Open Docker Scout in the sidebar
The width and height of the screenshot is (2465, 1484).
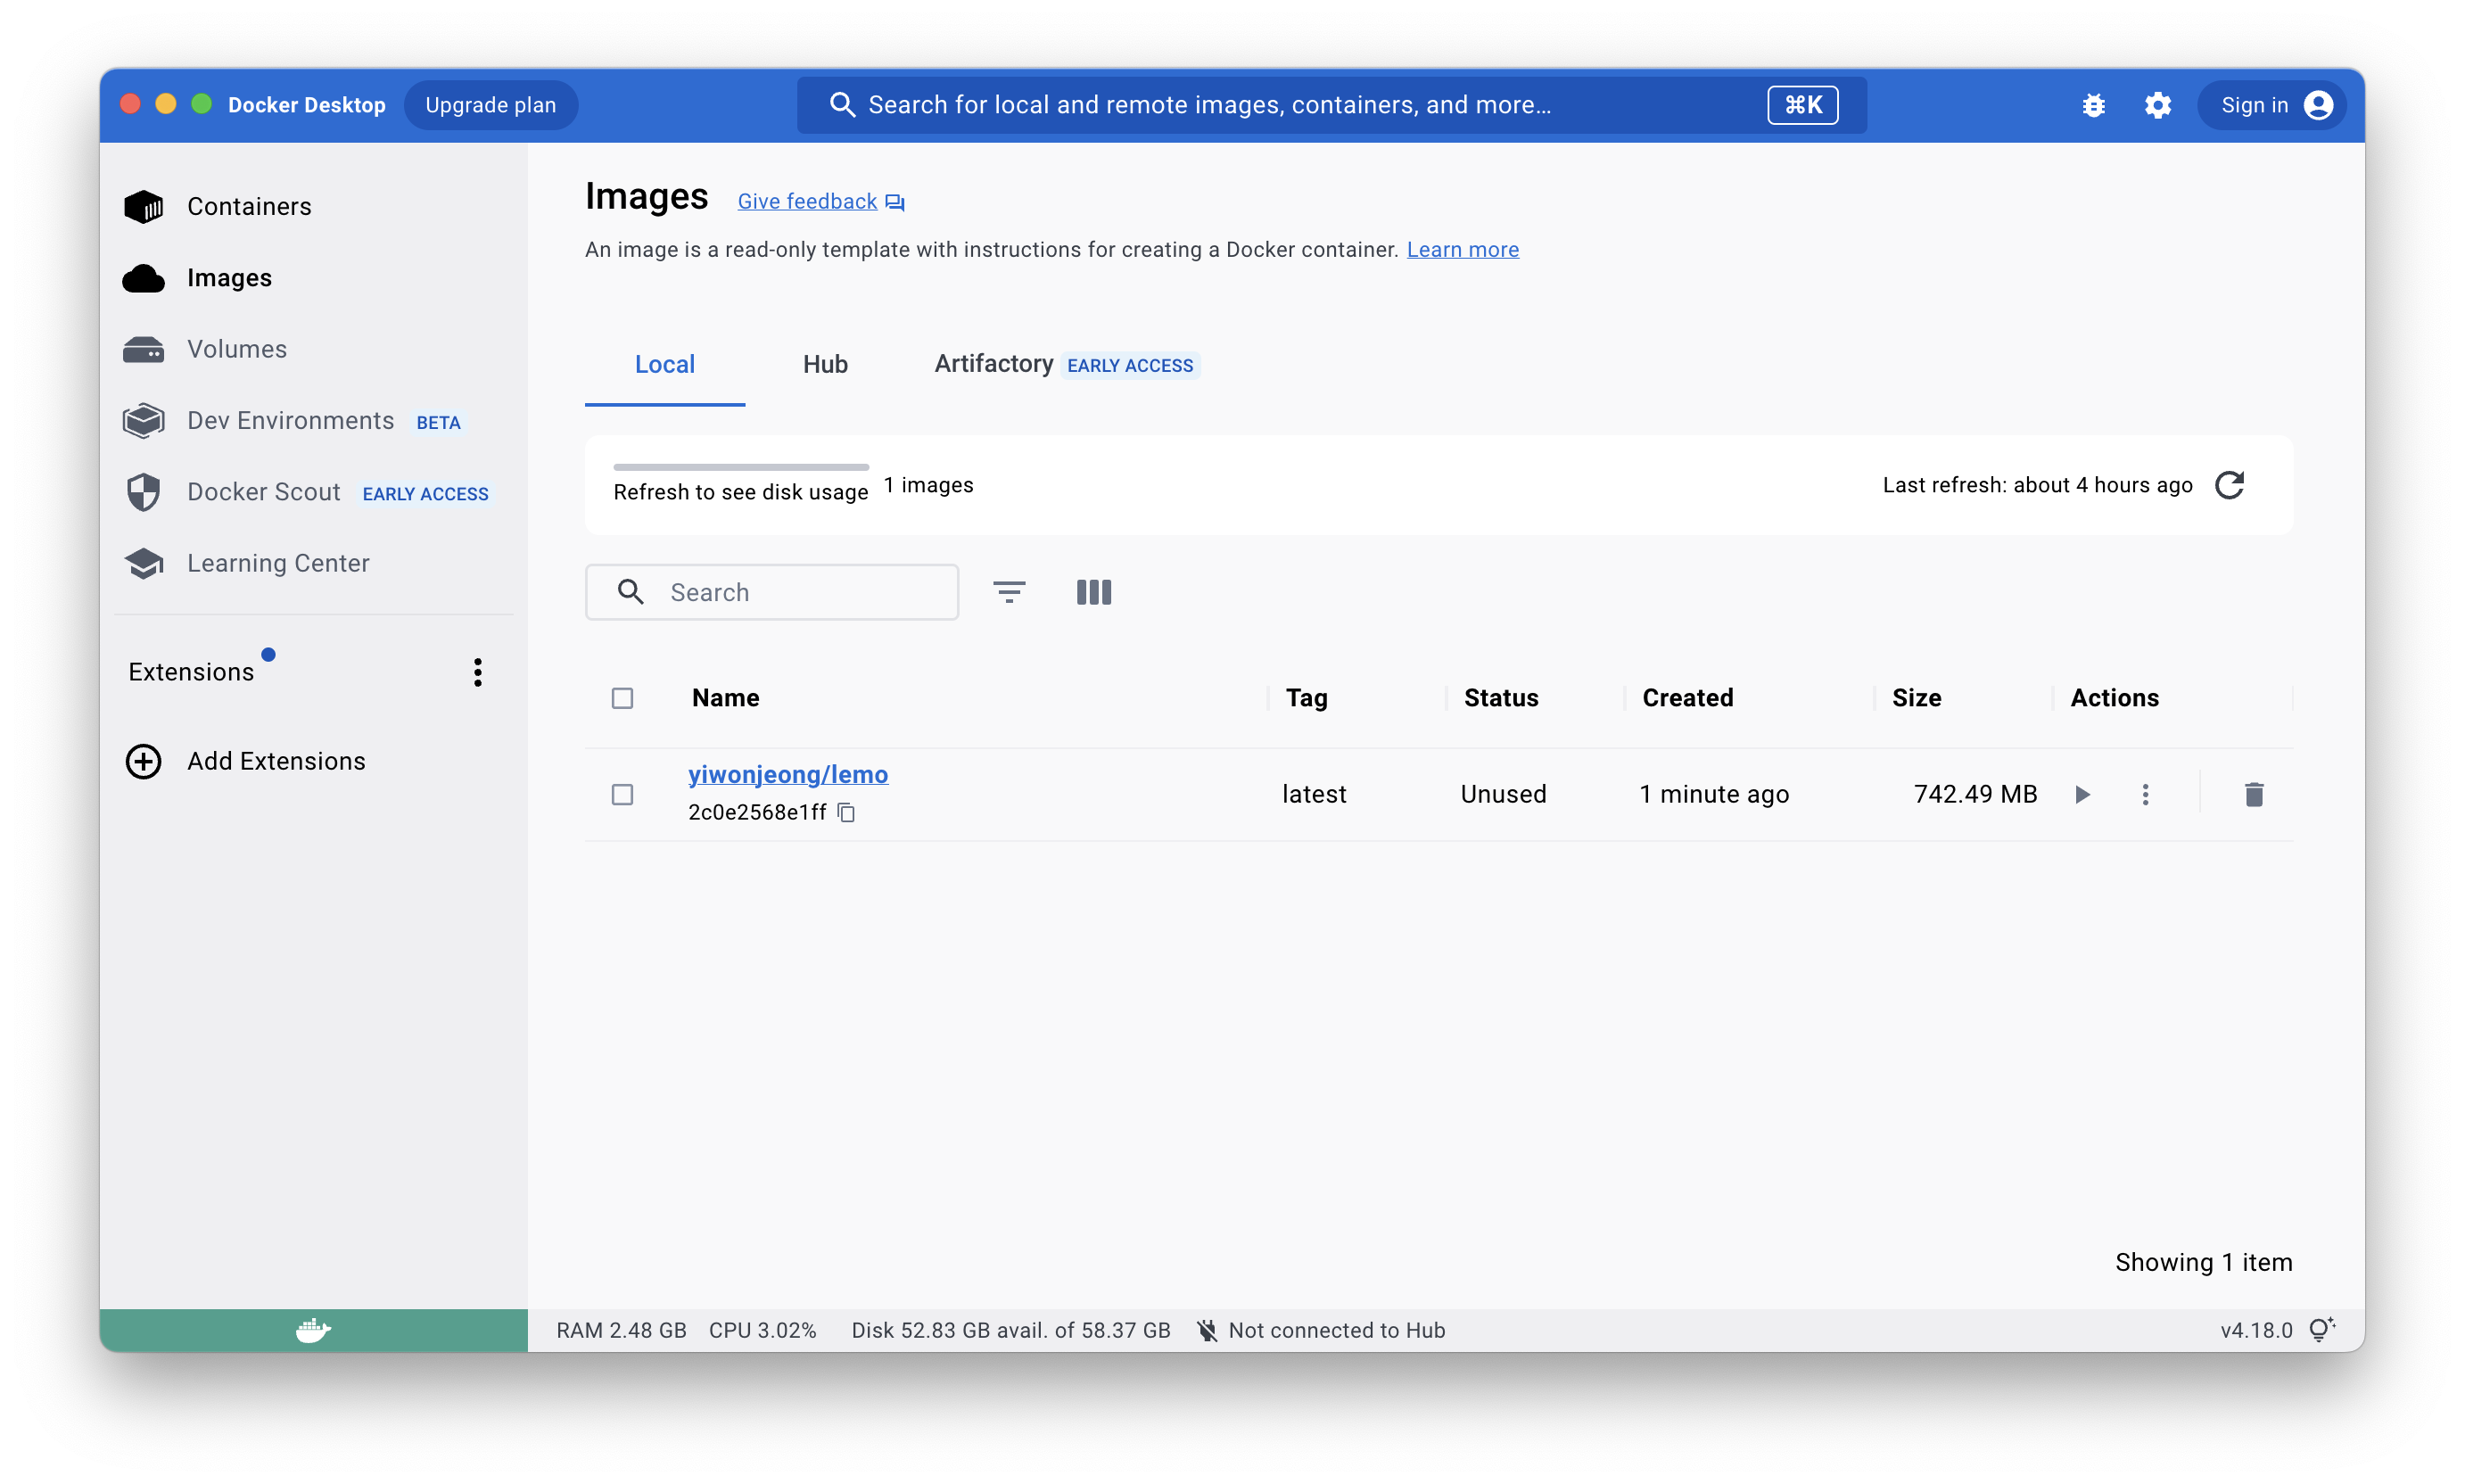pos(263,492)
